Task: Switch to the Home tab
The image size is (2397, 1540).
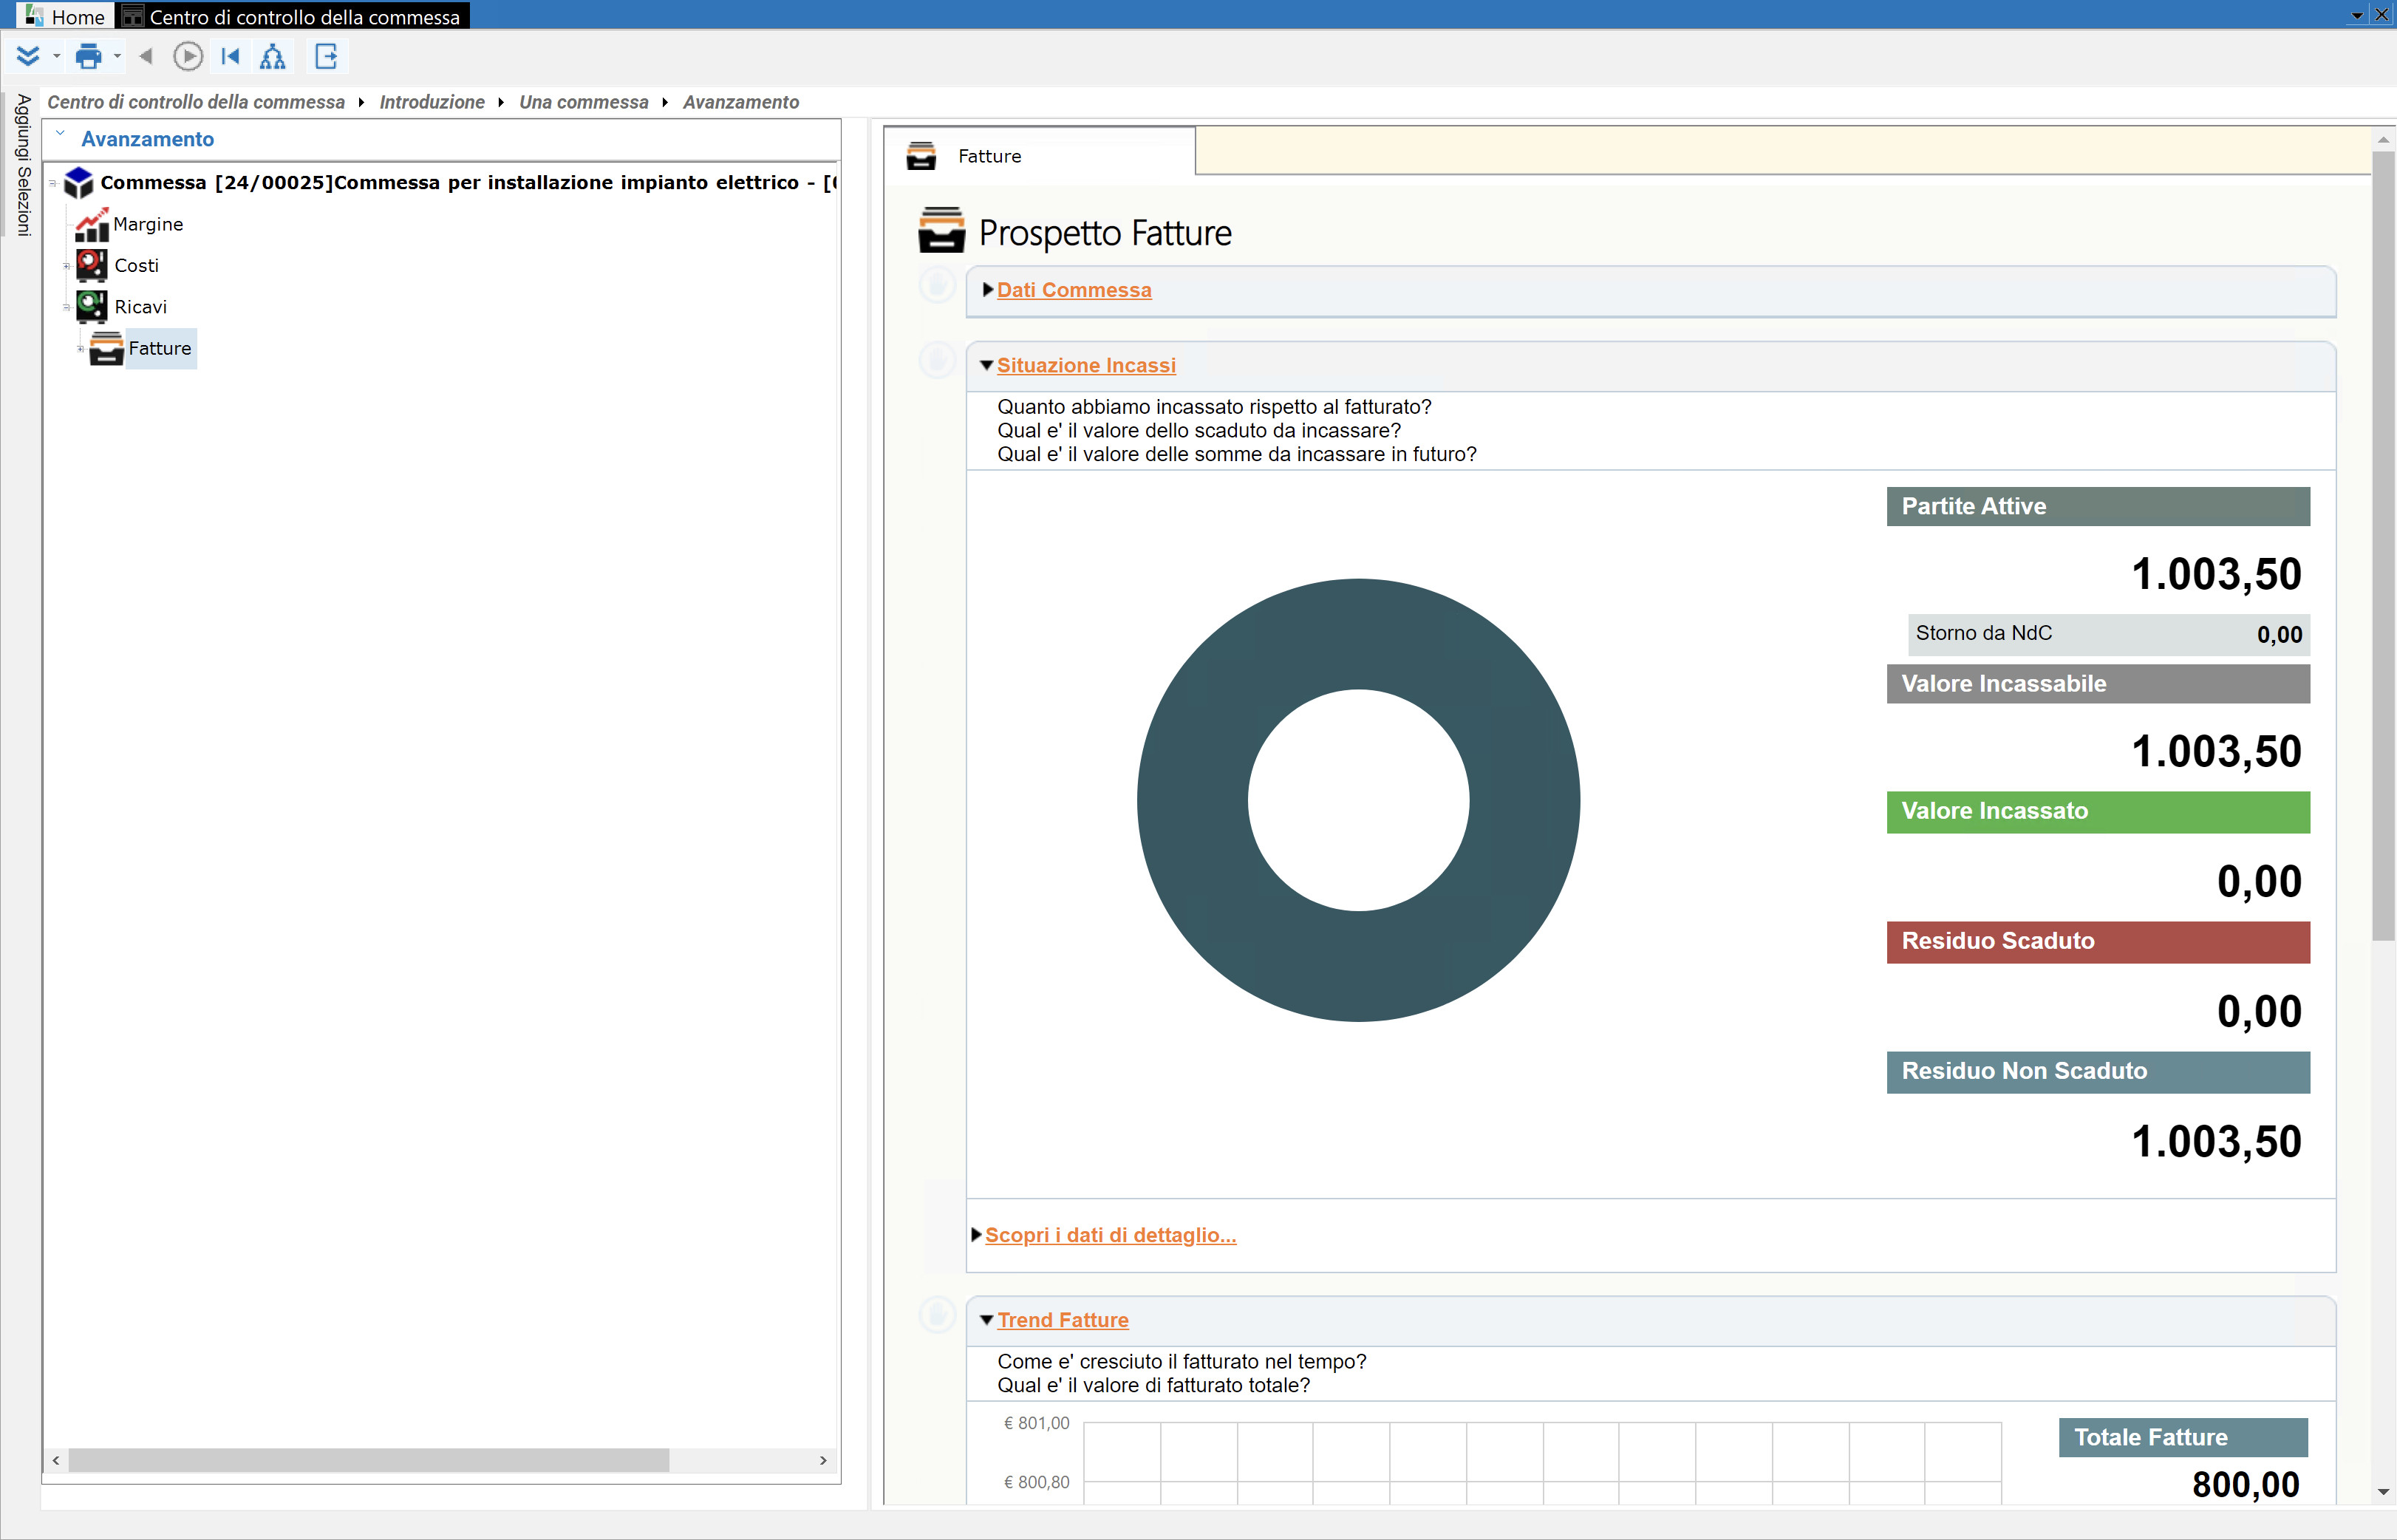Action: click(x=66, y=16)
